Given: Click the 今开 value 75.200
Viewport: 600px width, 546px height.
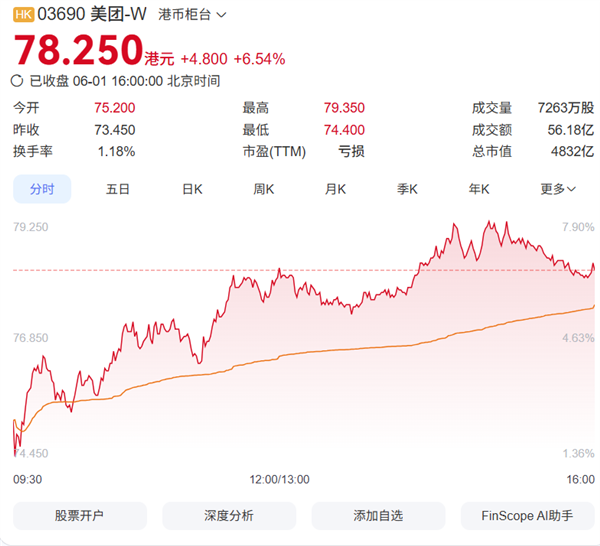Looking at the screenshot, I should point(115,108).
